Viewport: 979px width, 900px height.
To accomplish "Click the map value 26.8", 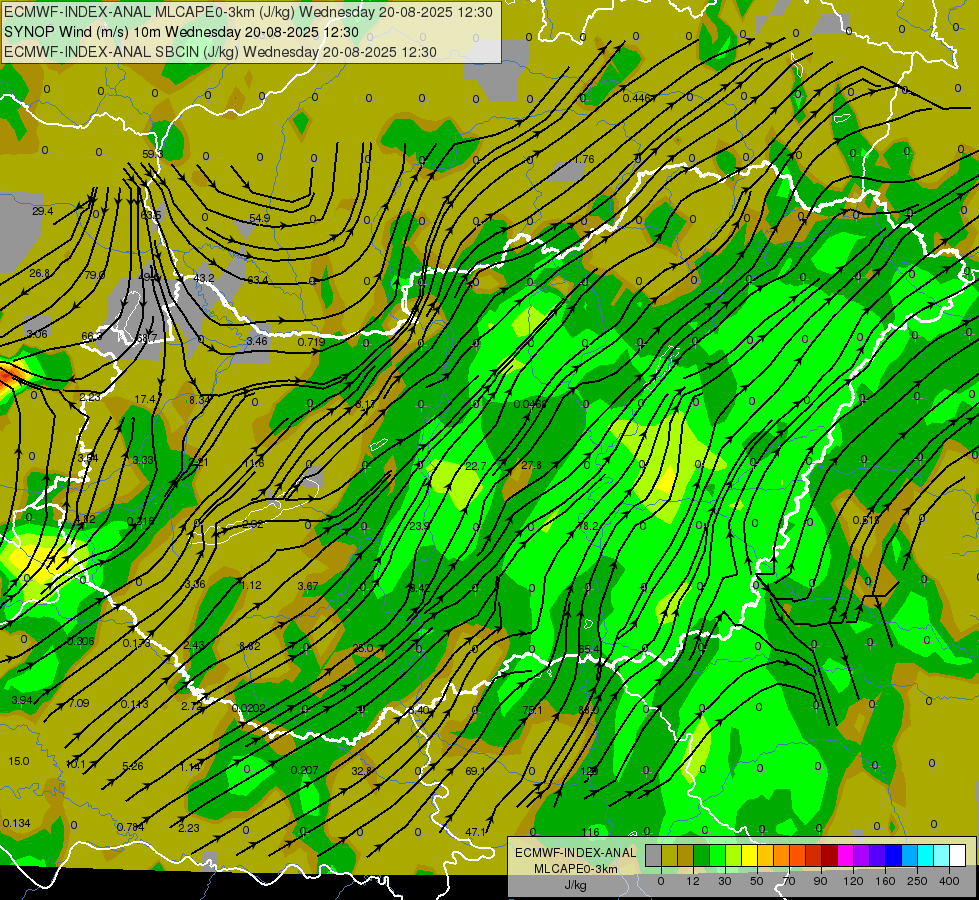I will 39,273.
